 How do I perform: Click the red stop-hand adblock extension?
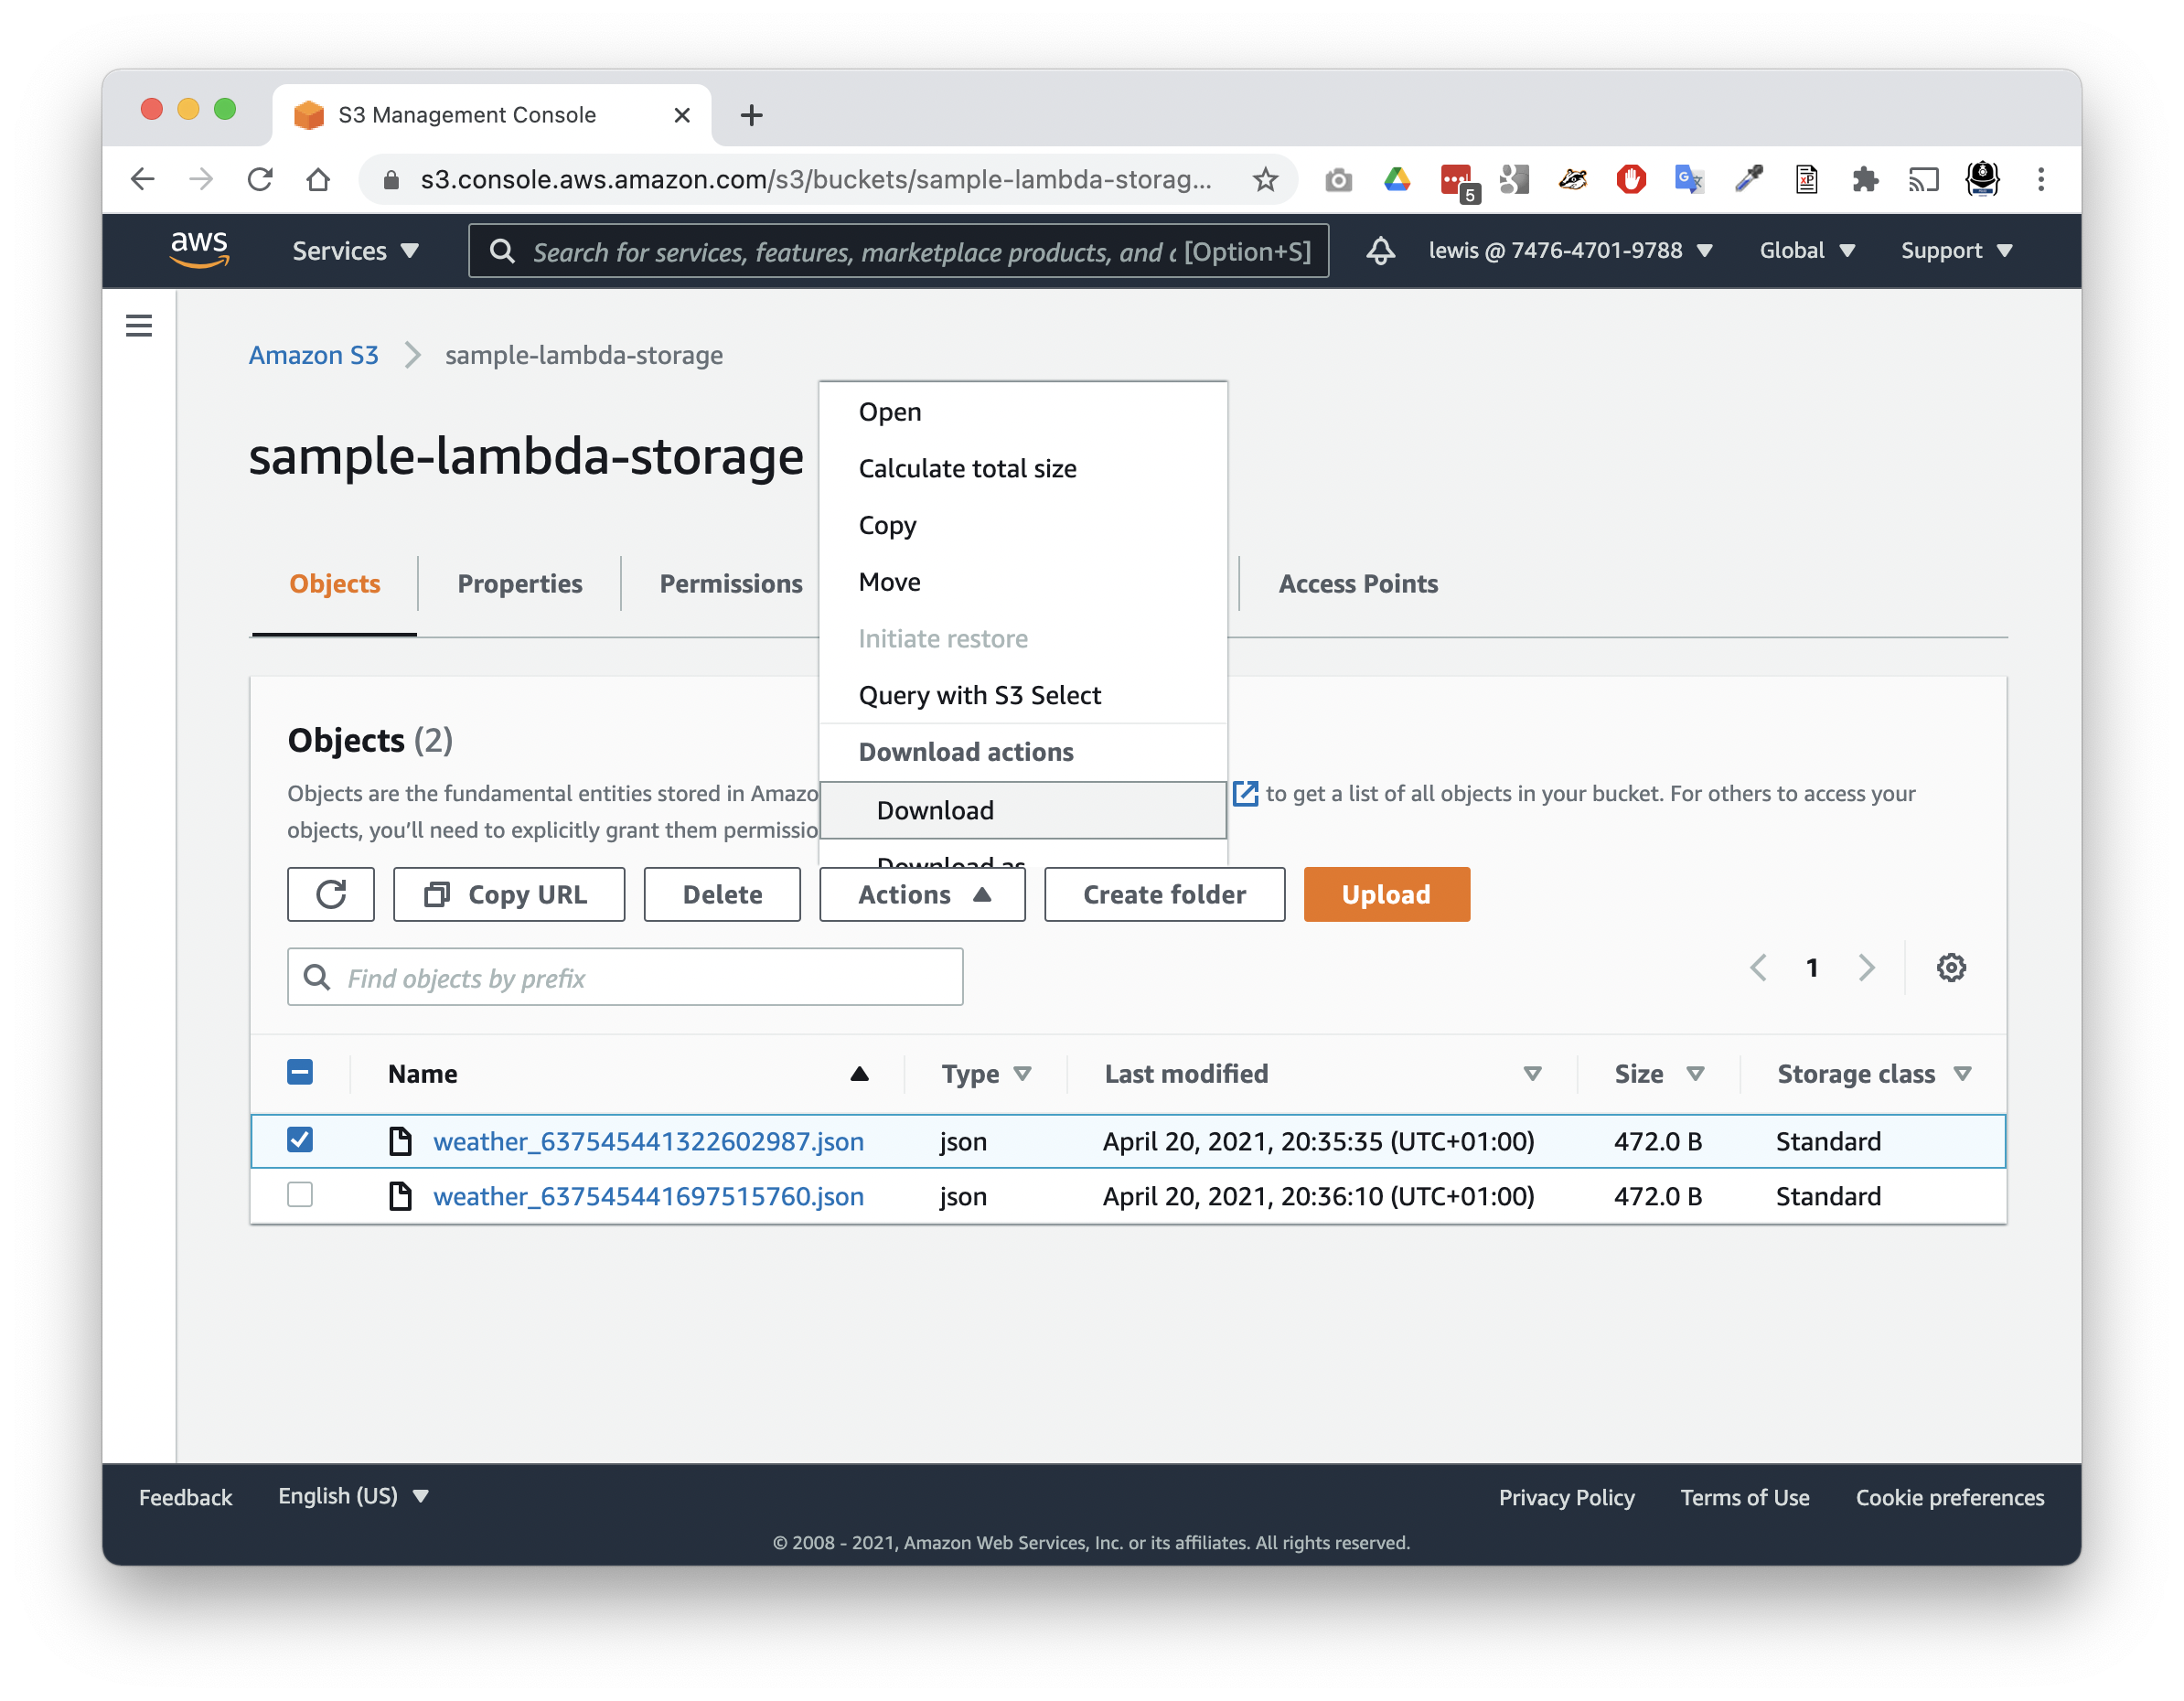pyautogui.click(x=1631, y=180)
